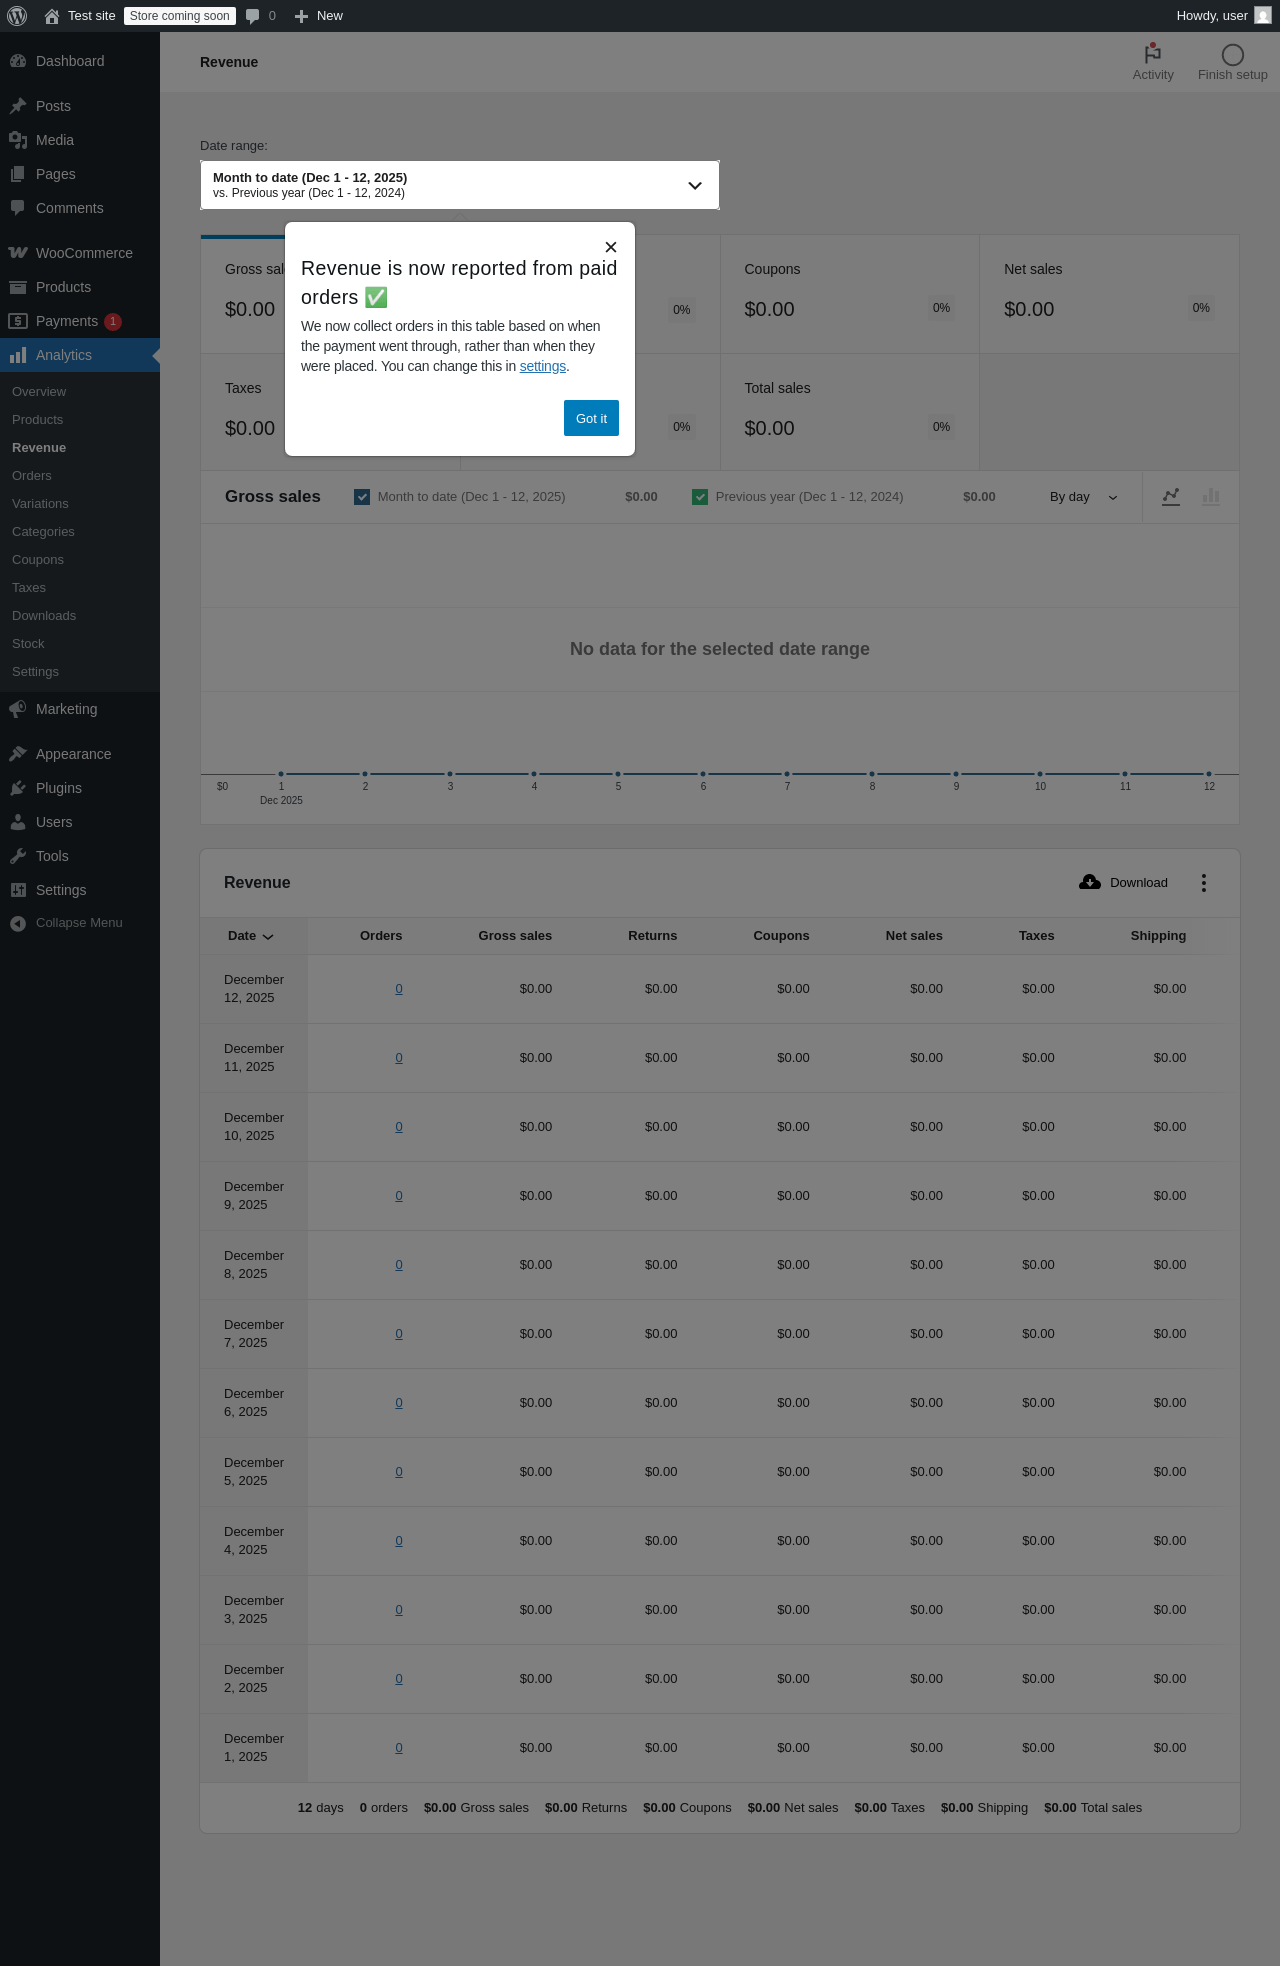
Task: Open the Activity flag icon
Action: [x=1153, y=53]
